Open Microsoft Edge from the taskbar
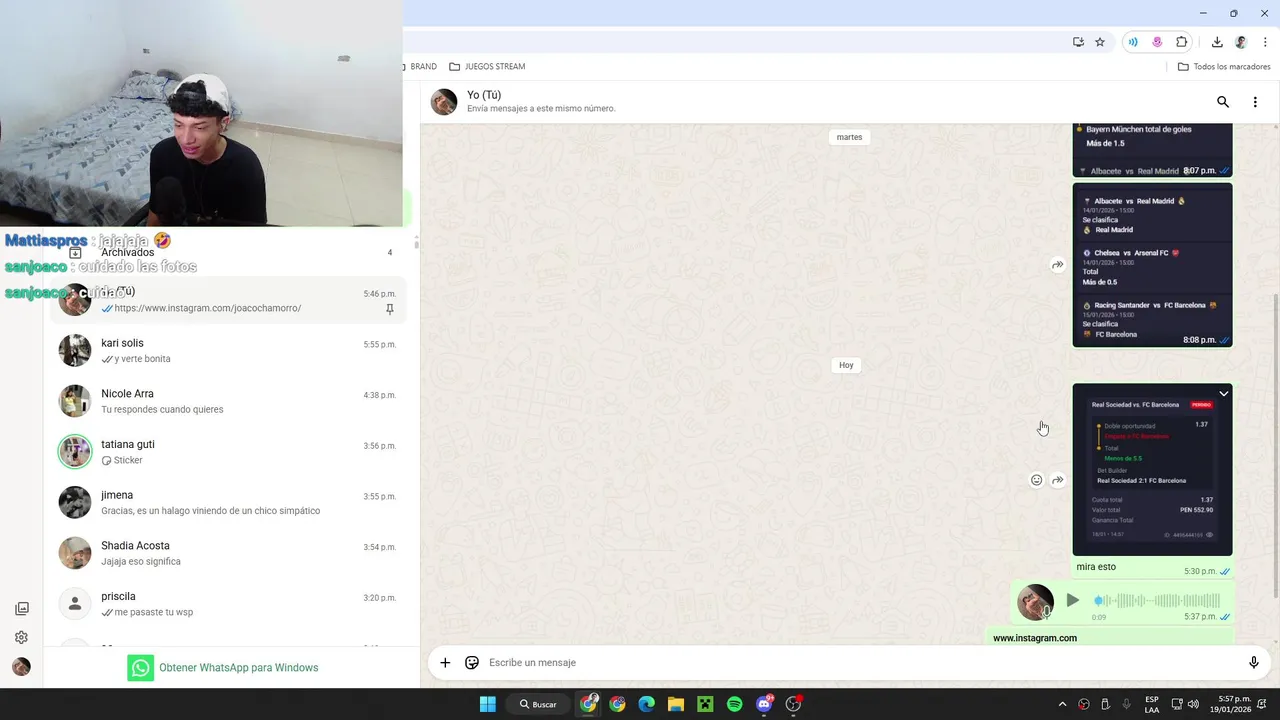1280x720 pixels. tap(646, 704)
